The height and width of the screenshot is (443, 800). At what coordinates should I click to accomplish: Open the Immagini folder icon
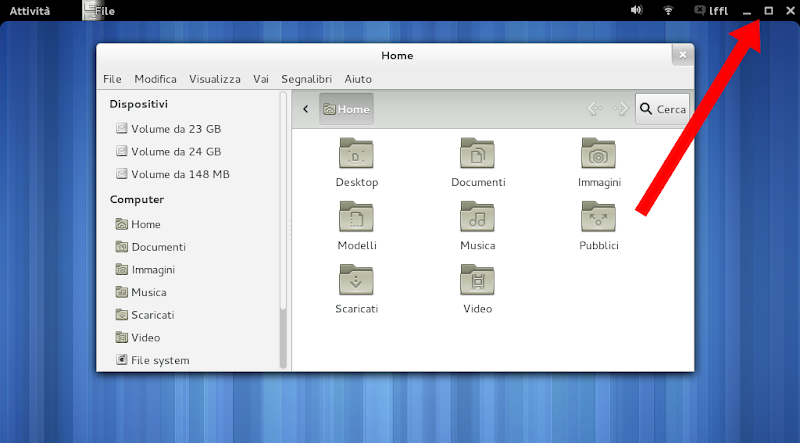[599, 154]
